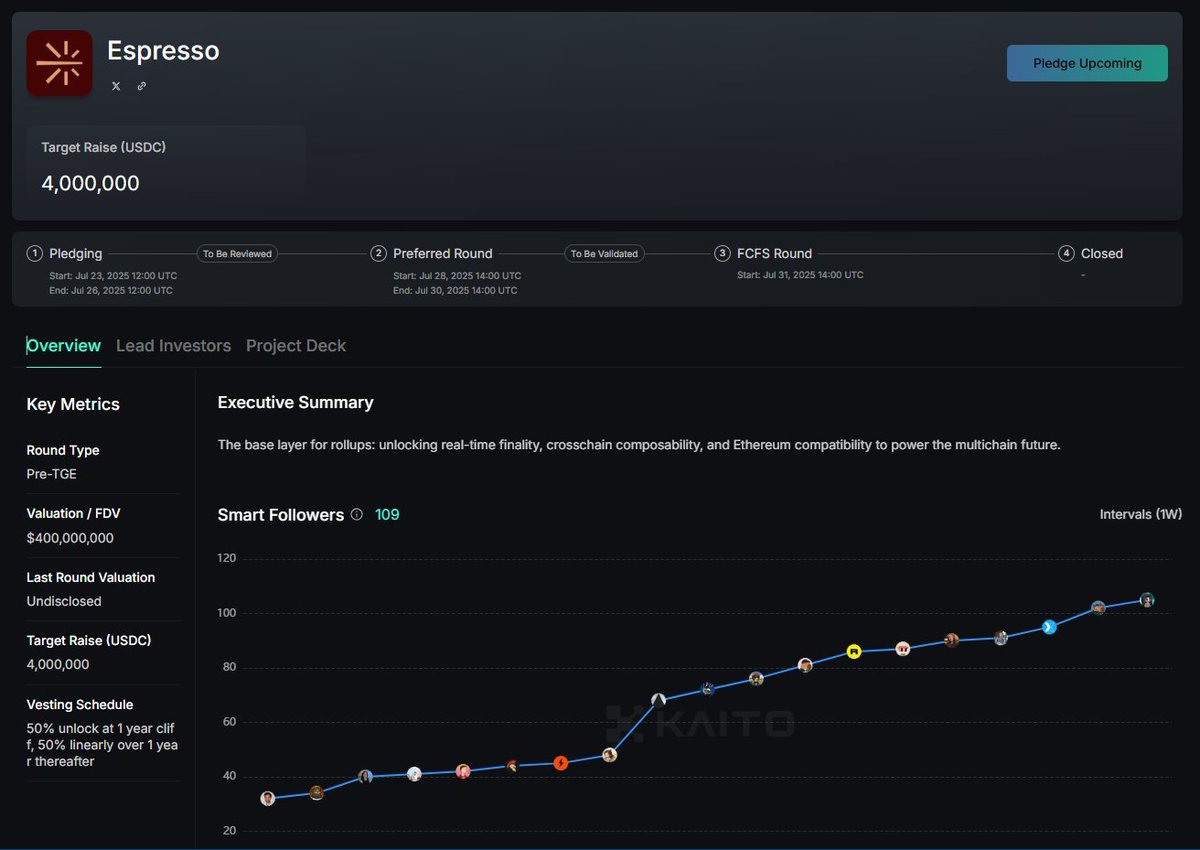Click the 4,000,000 value in header card

click(x=90, y=183)
